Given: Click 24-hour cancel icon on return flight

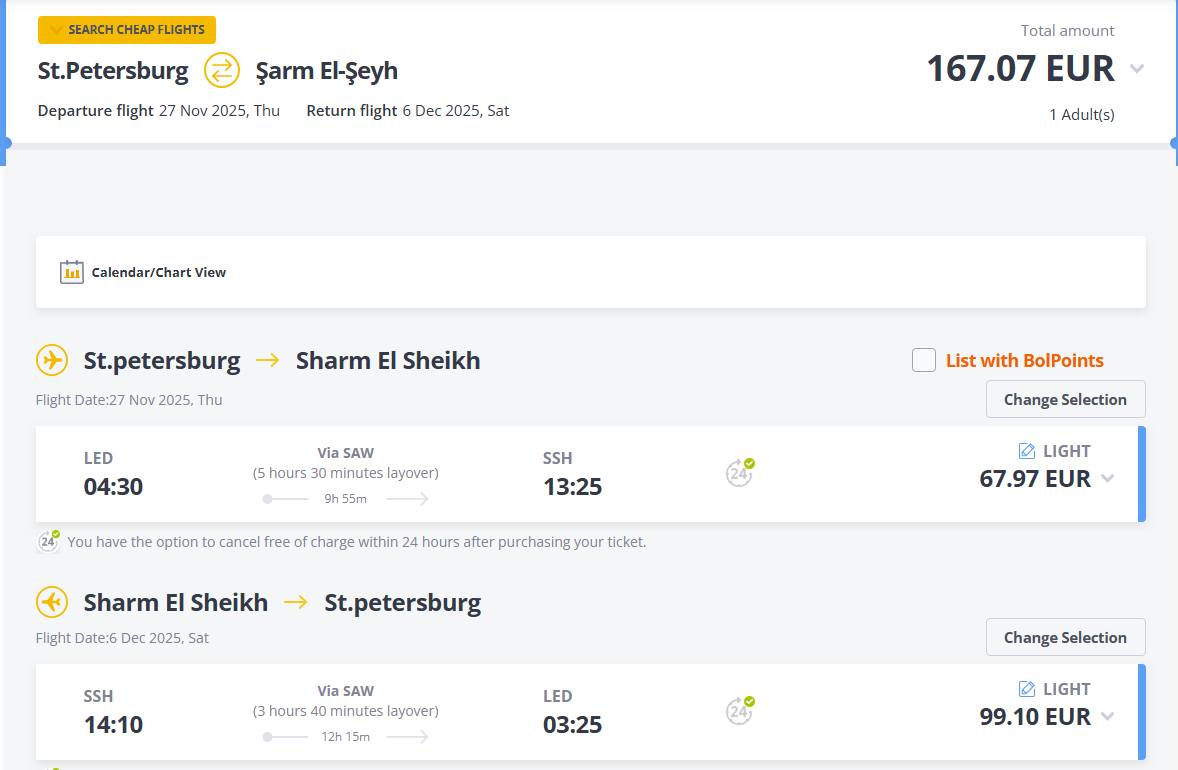Looking at the screenshot, I should [x=739, y=711].
